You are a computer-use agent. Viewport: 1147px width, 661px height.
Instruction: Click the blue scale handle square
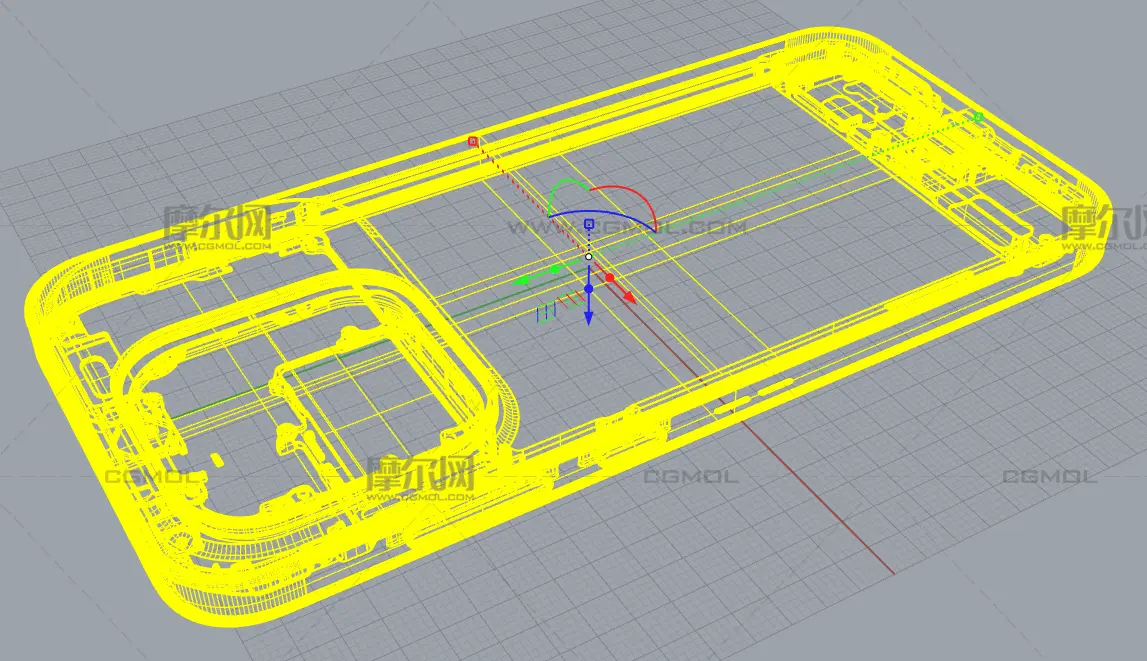(x=589, y=223)
